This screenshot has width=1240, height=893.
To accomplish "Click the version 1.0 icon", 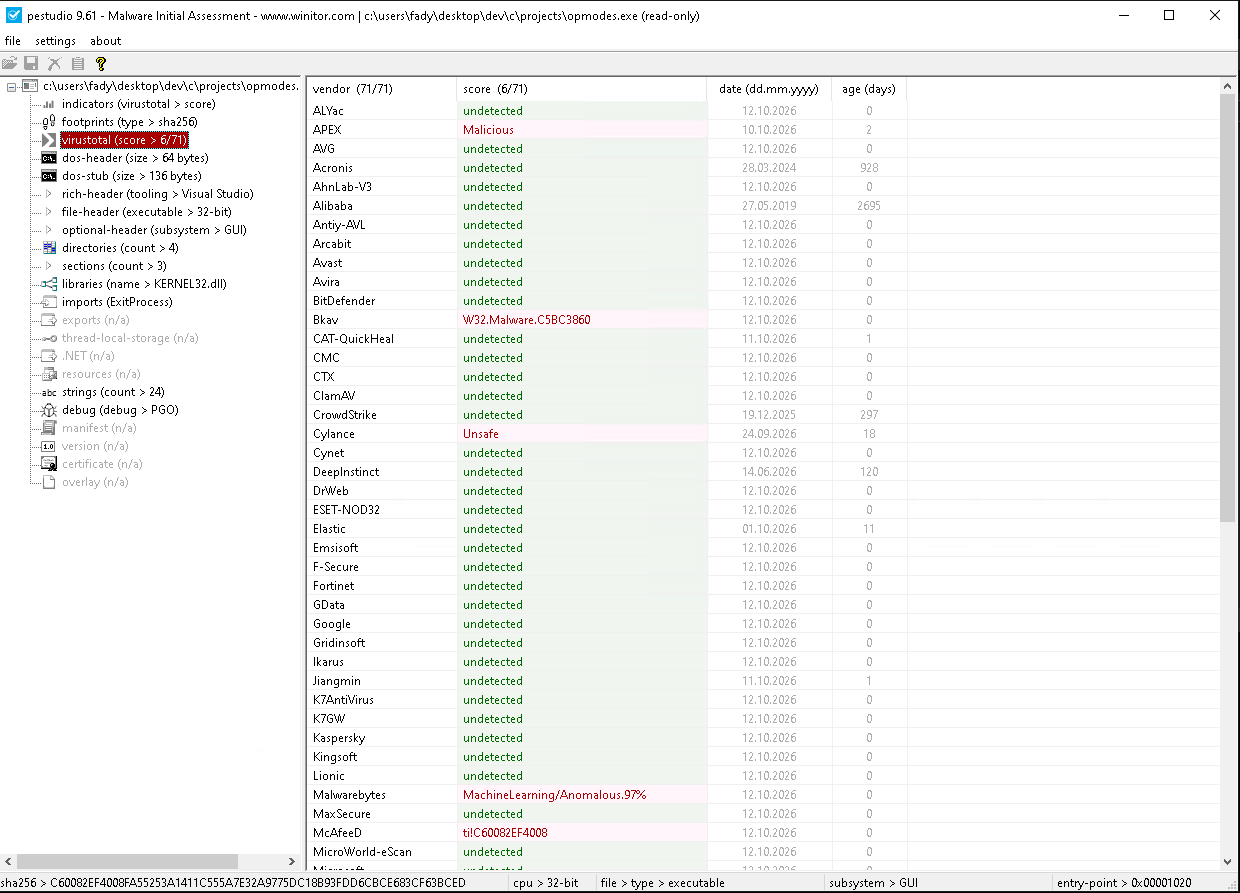I will pos(49,446).
